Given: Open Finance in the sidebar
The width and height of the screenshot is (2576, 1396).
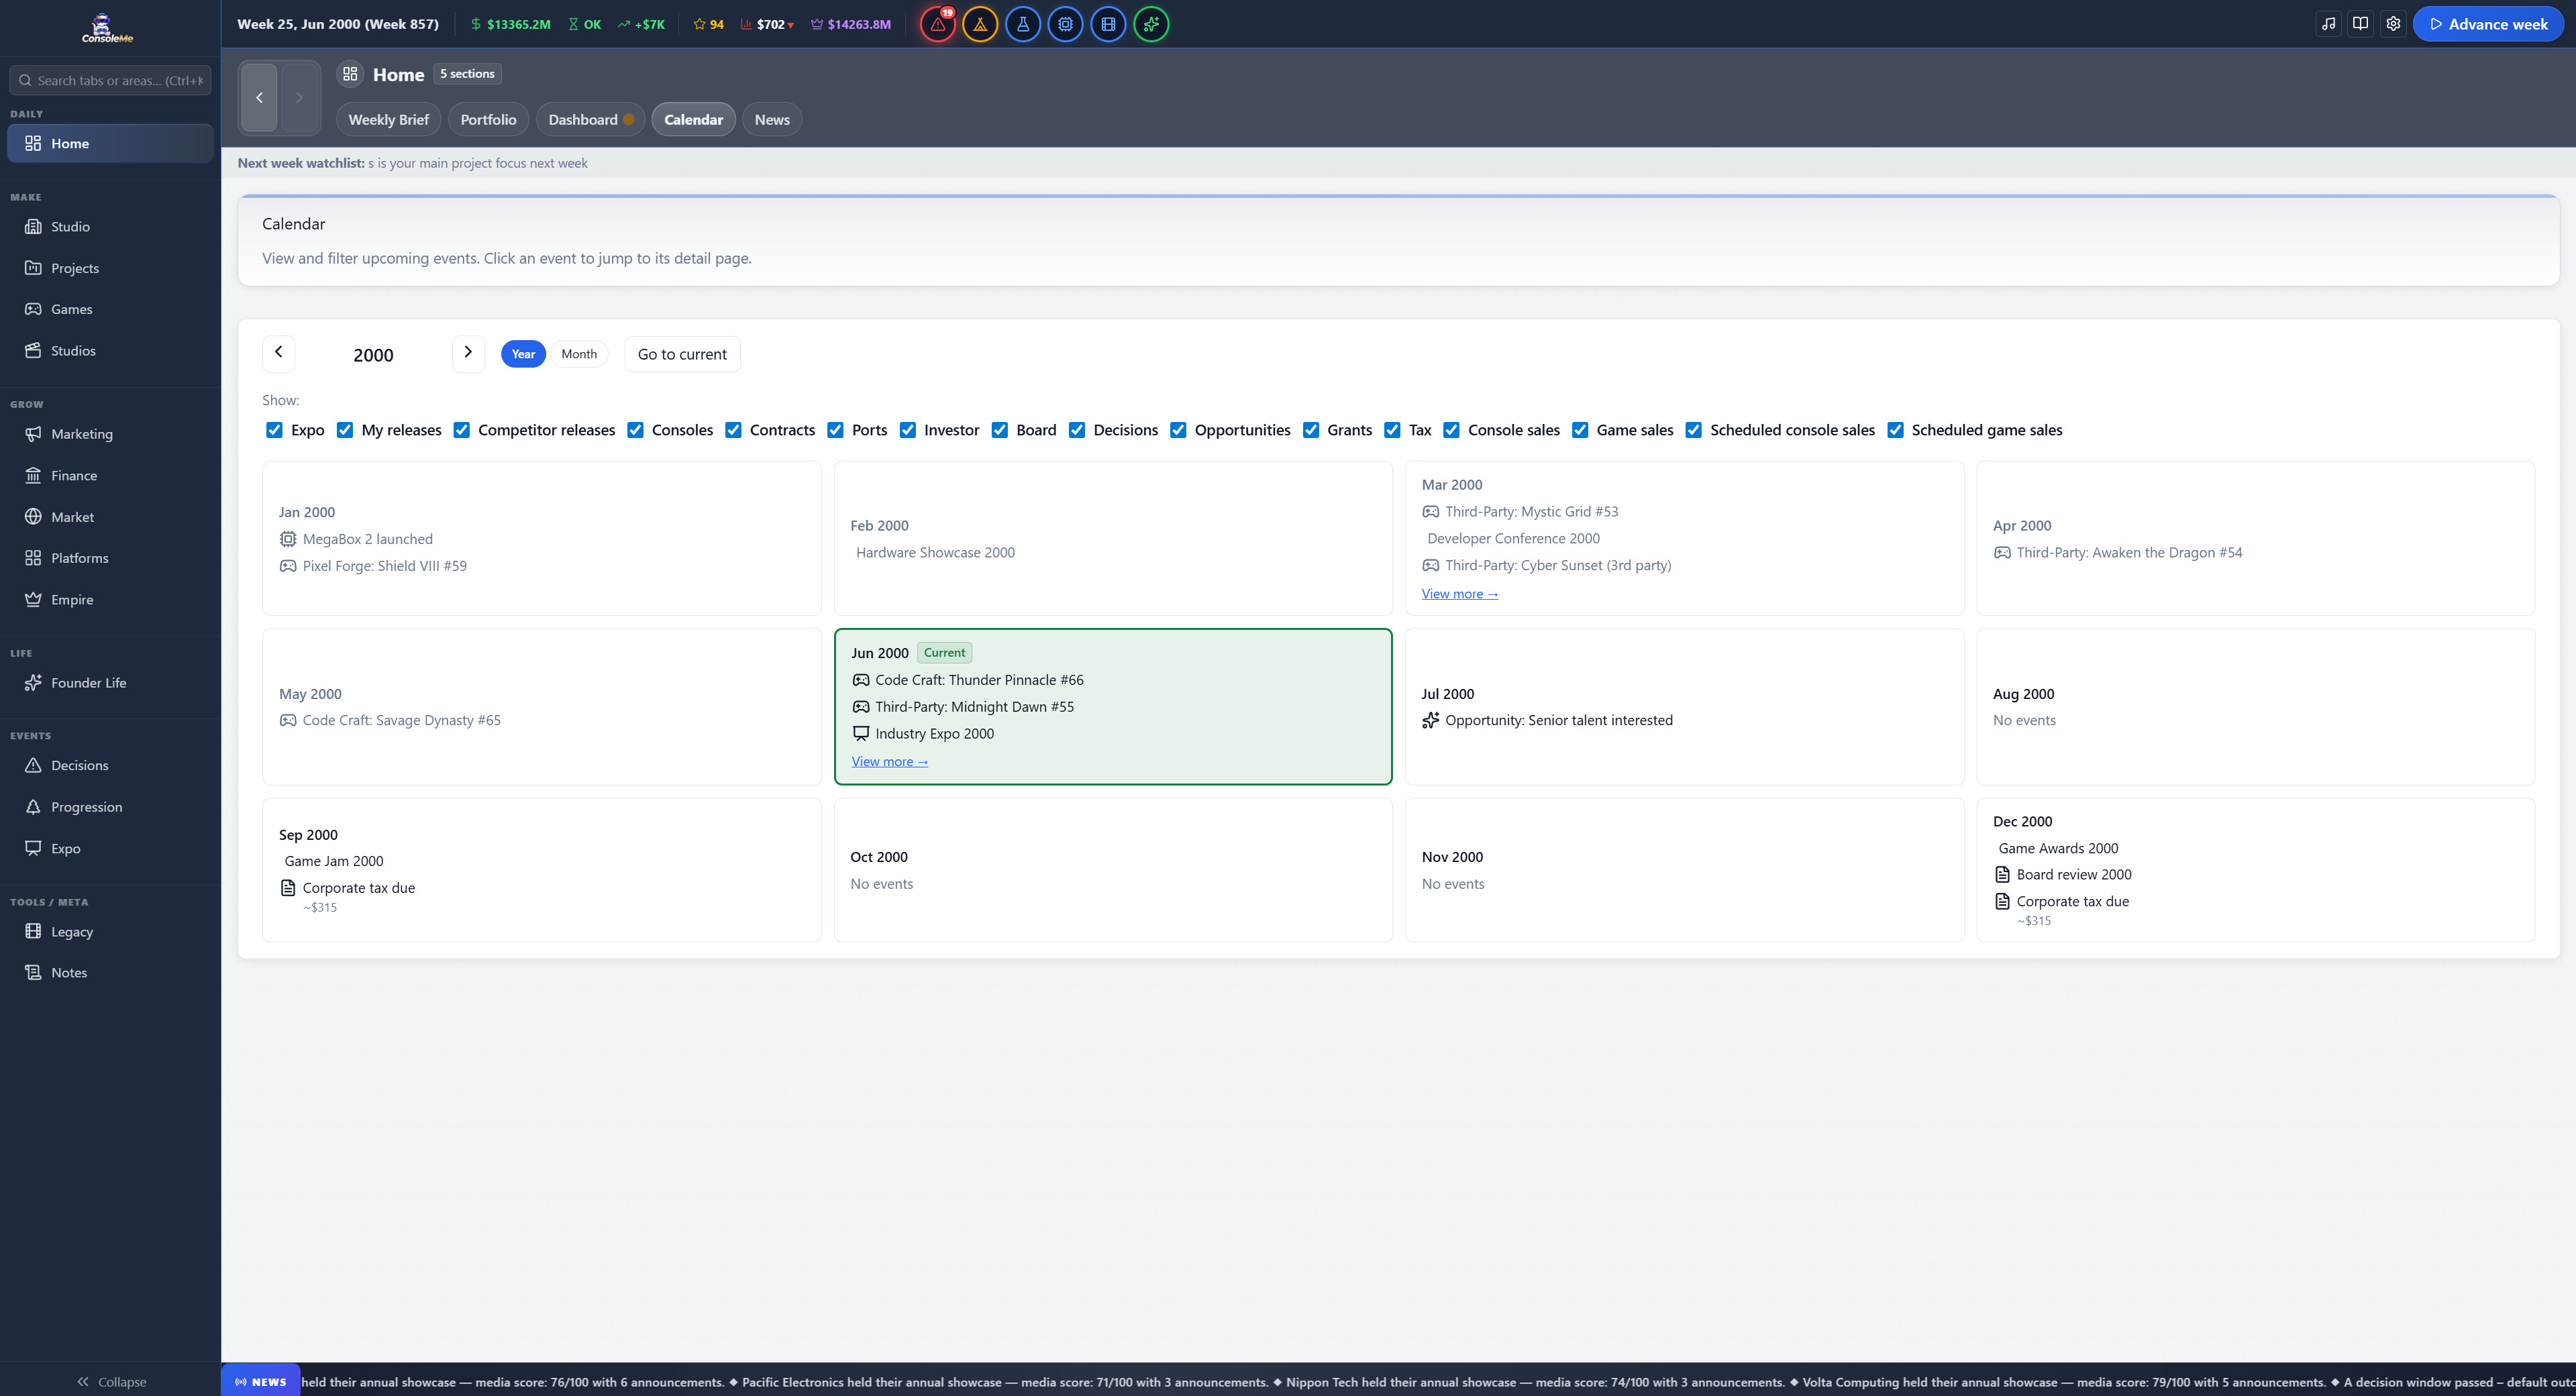Looking at the screenshot, I should (x=110, y=475).
